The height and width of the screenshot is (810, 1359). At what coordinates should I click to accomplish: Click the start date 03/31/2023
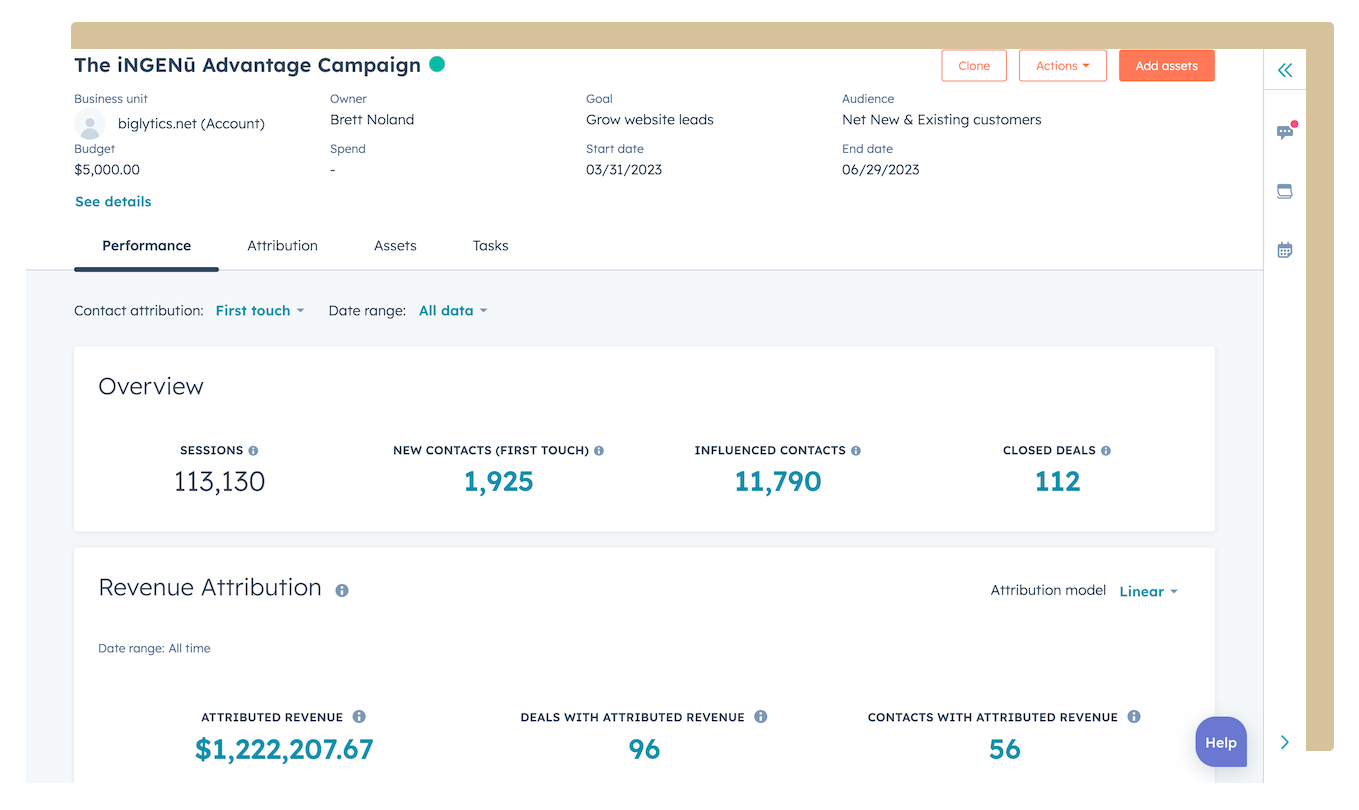tap(624, 170)
